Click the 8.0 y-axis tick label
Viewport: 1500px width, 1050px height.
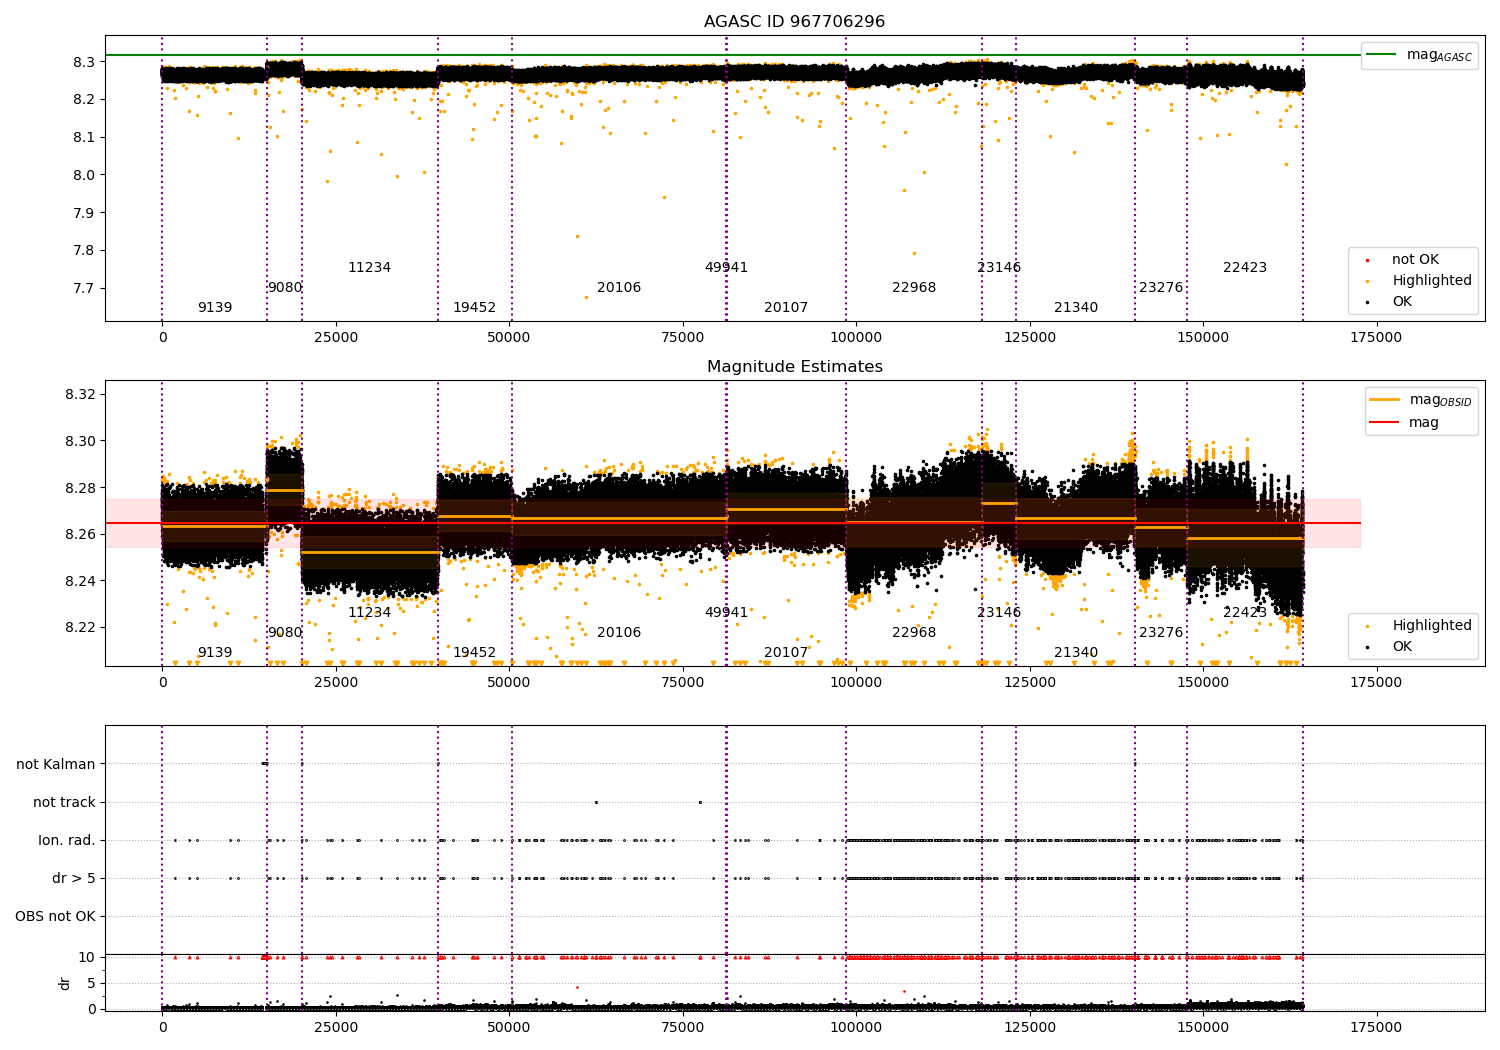pos(85,175)
